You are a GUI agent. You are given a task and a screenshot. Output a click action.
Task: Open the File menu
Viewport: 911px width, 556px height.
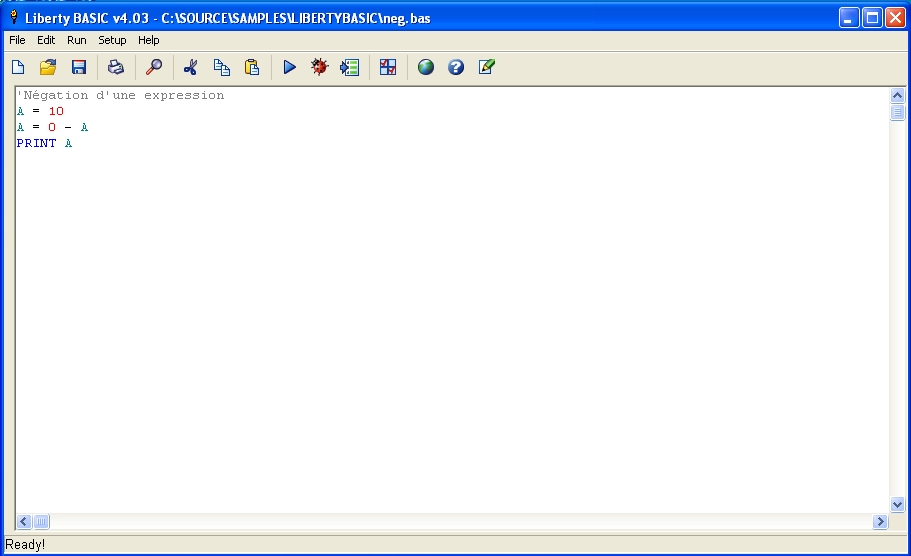pyautogui.click(x=17, y=40)
